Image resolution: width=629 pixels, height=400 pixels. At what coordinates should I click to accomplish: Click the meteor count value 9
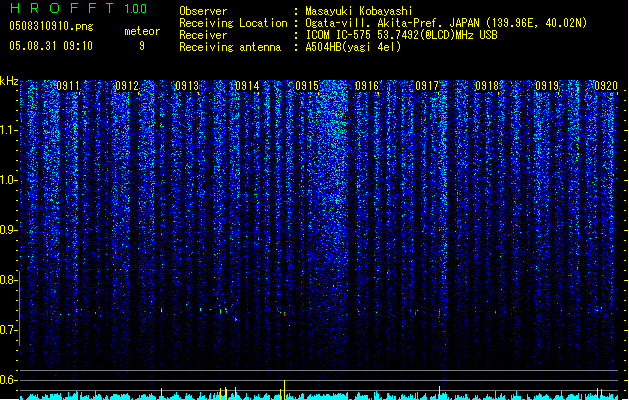coord(142,46)
